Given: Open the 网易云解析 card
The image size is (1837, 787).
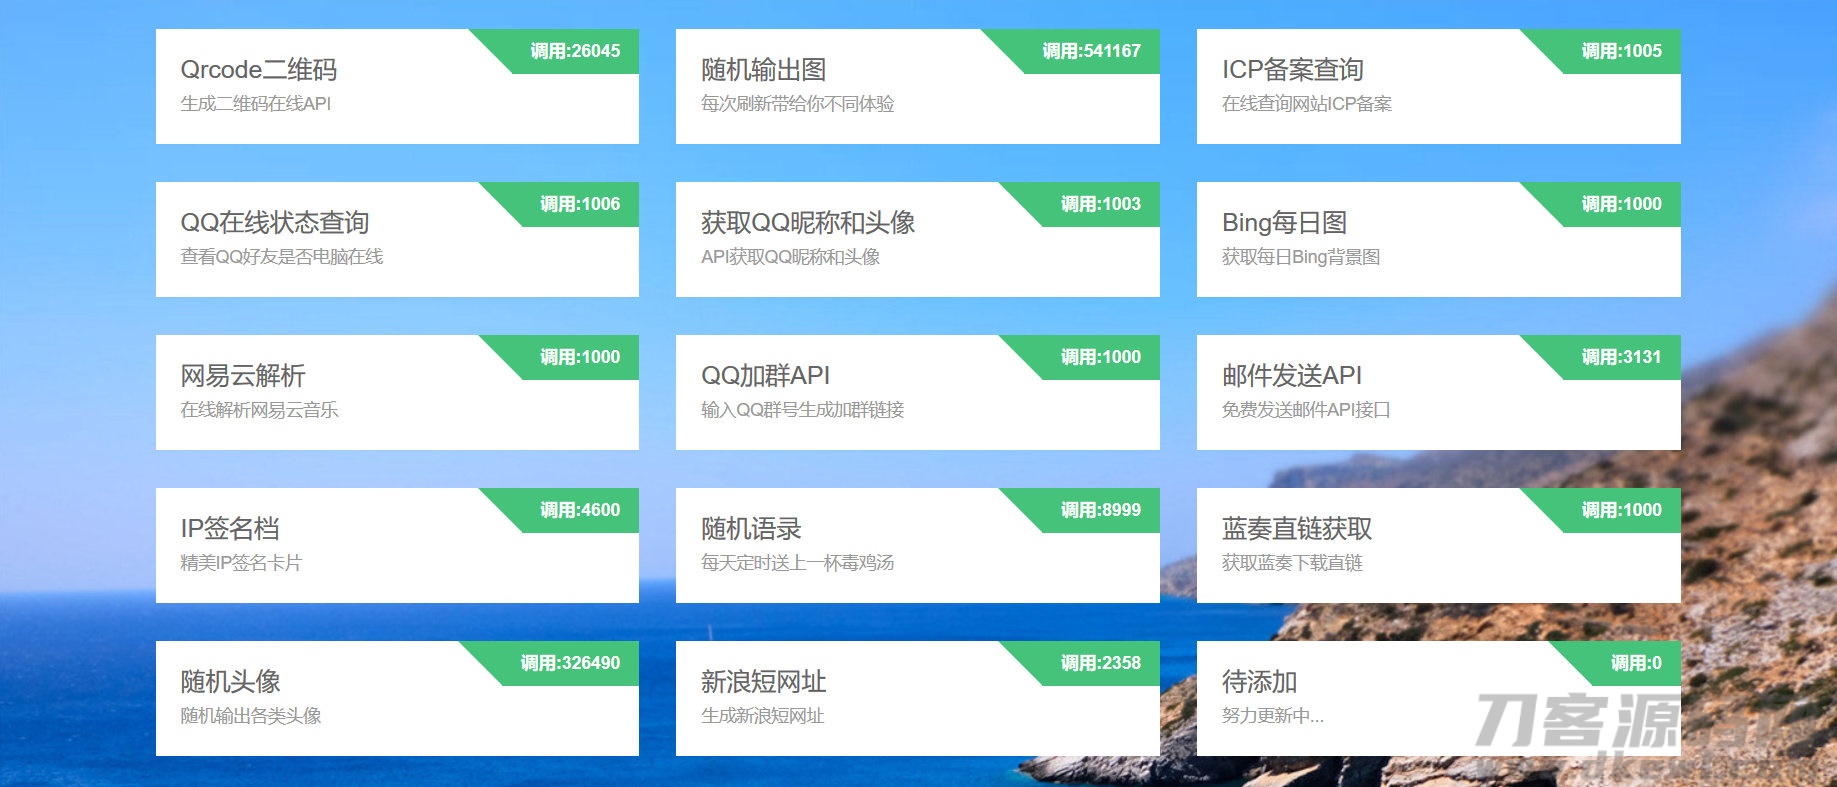Looking at the screenshot, I should pos(396,393).
